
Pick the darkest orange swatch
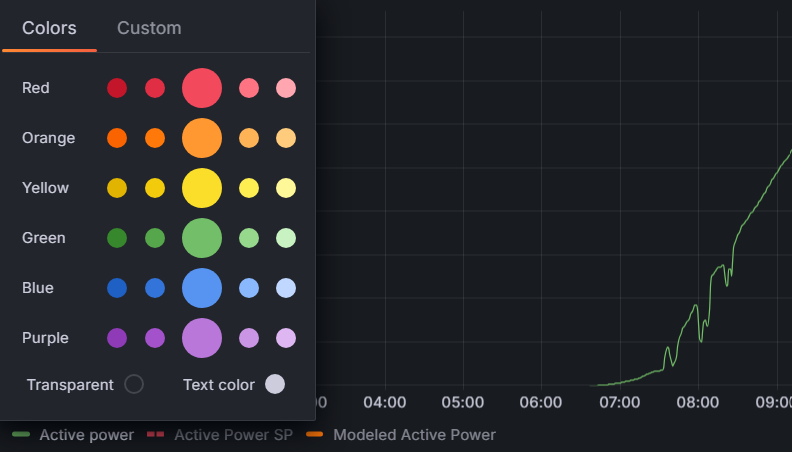tap(117, 138)
